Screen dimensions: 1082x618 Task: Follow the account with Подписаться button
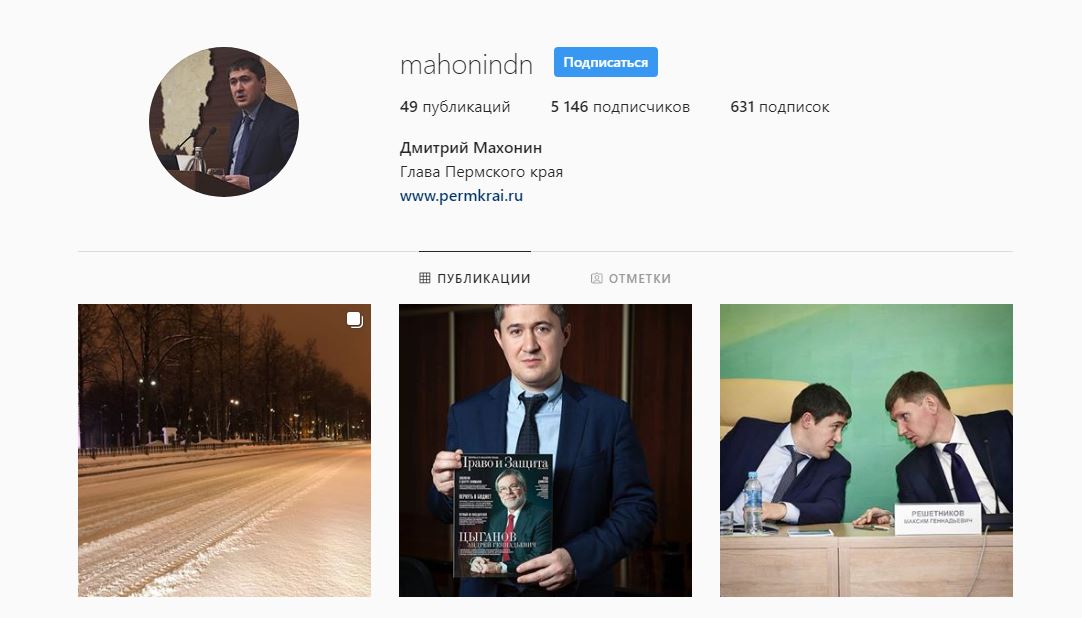pyautogui.click(x=605, y=62)
